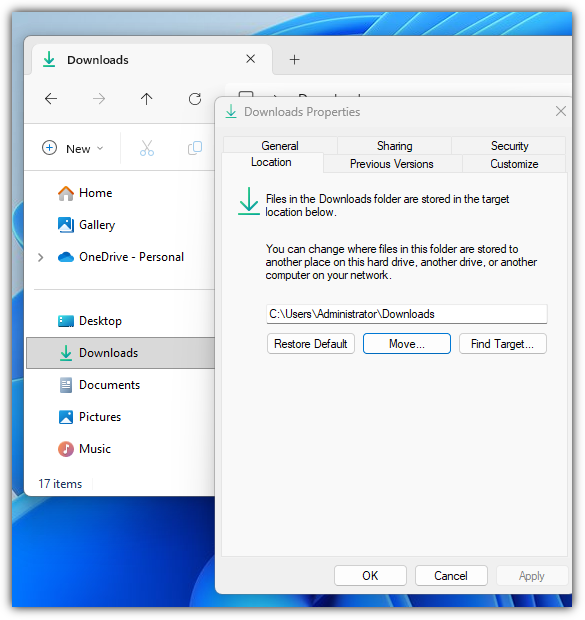Switch to the Sharing tab
This screenshot has height=620, width=585.
pyautogui.click(x=394, y=146)
